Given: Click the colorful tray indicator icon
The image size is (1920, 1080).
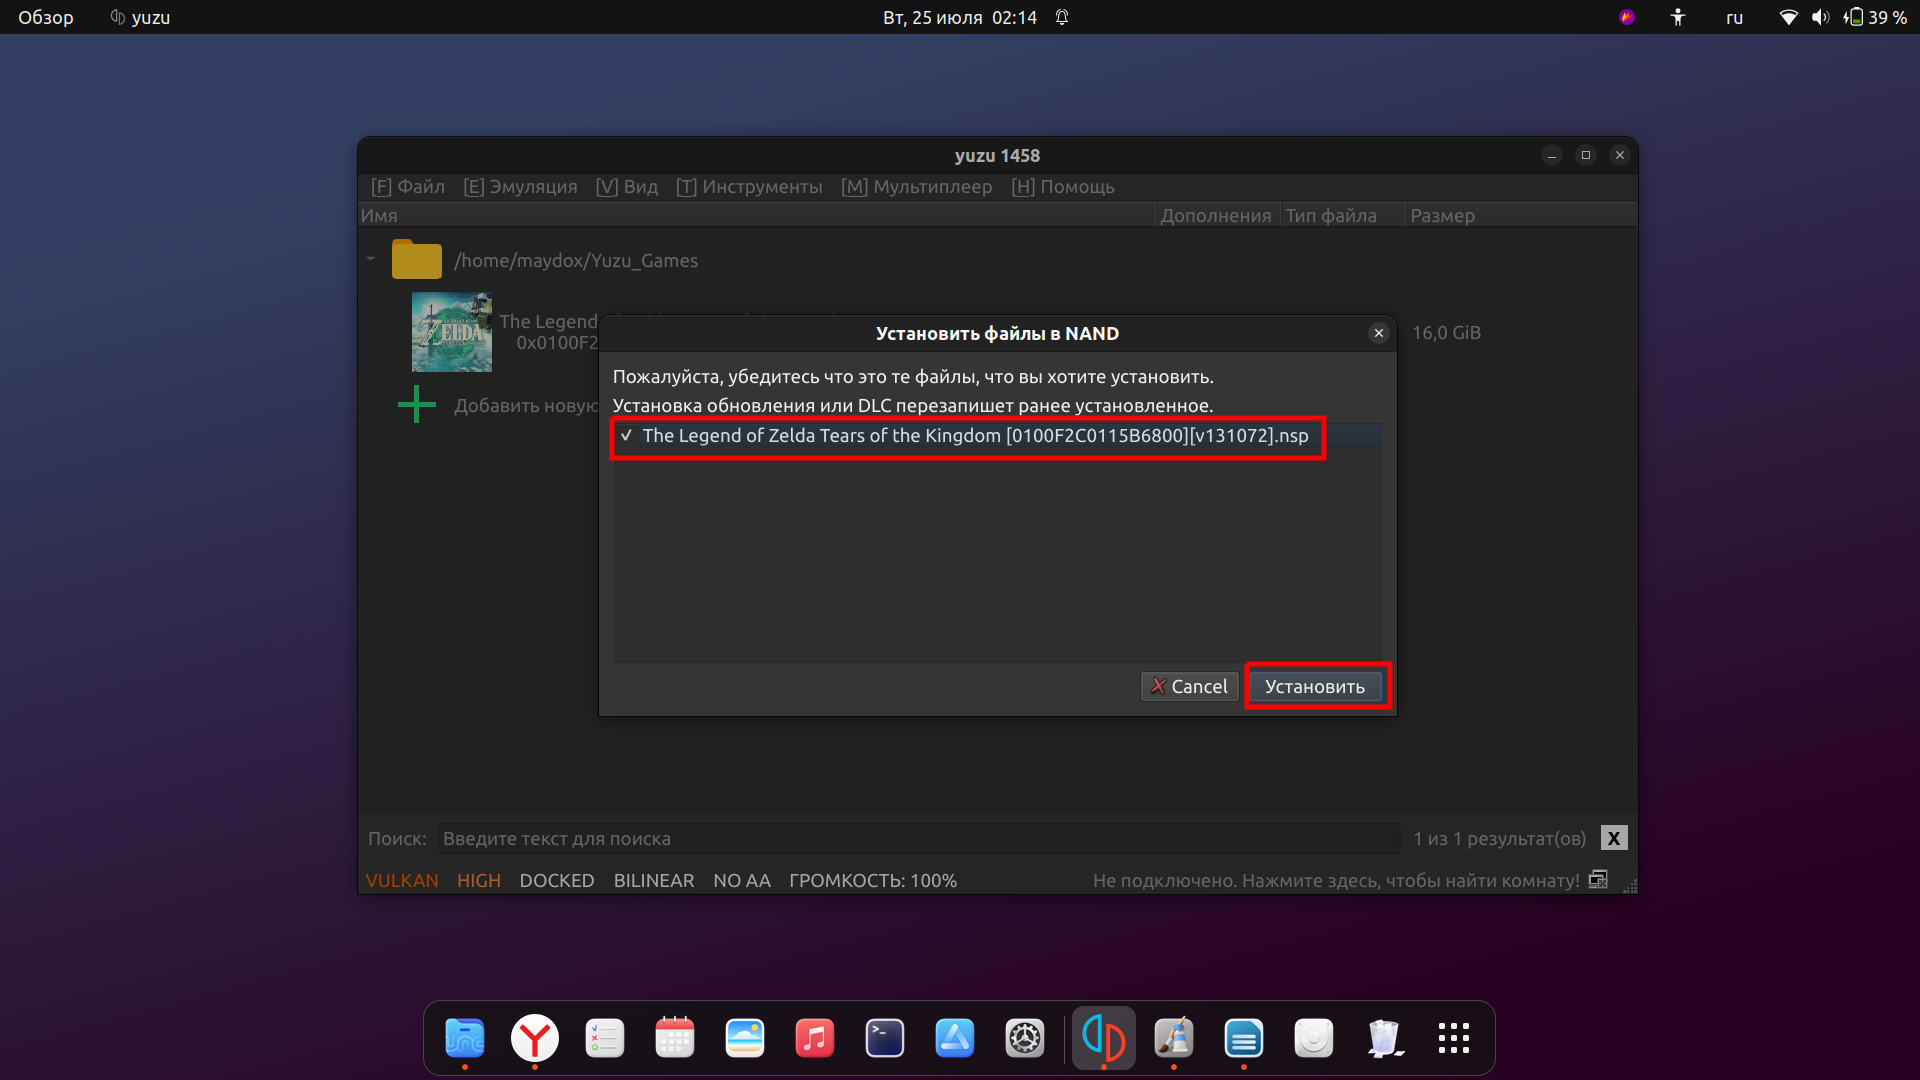Looking at the screenshot, I should click(x=1627, y=17).
